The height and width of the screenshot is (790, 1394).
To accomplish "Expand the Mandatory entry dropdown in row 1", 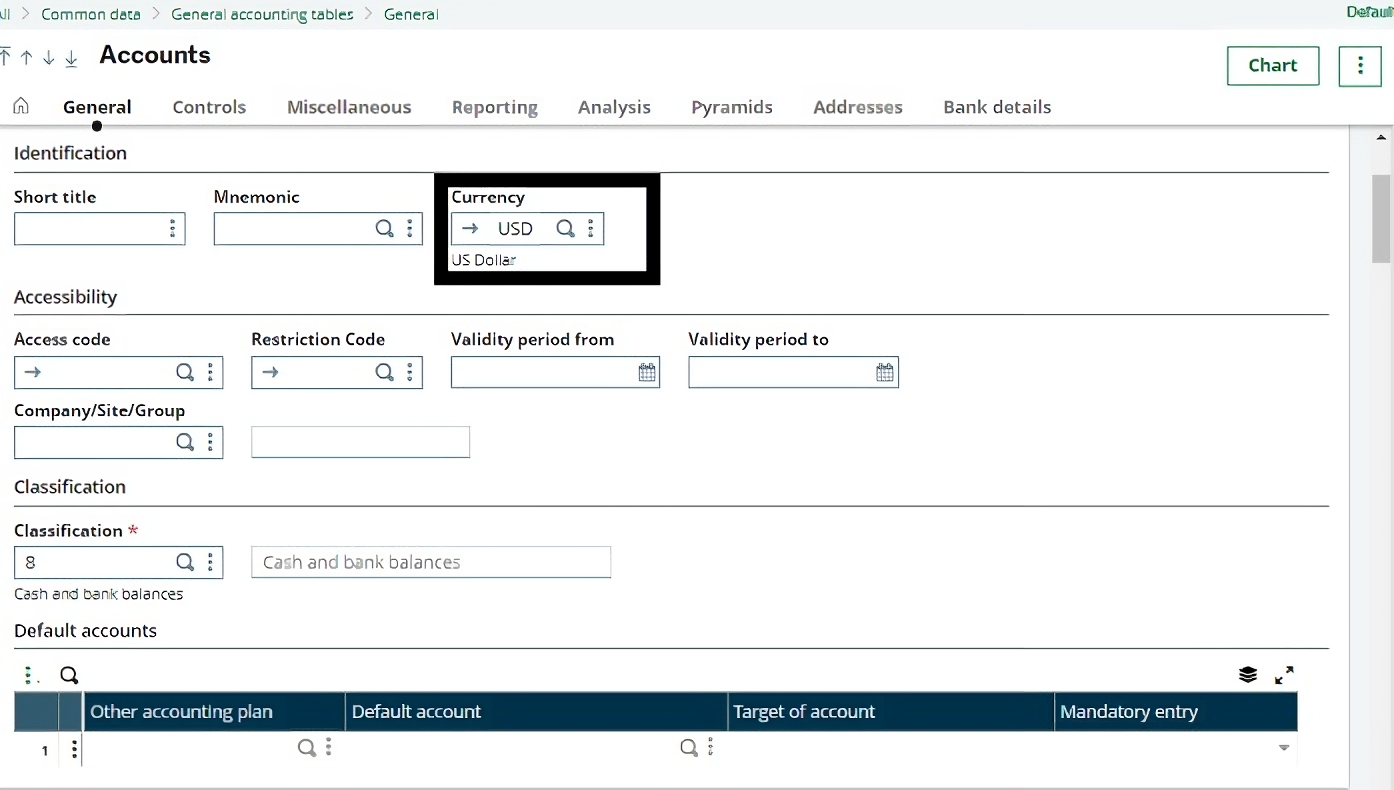I will click(1283, 747).
